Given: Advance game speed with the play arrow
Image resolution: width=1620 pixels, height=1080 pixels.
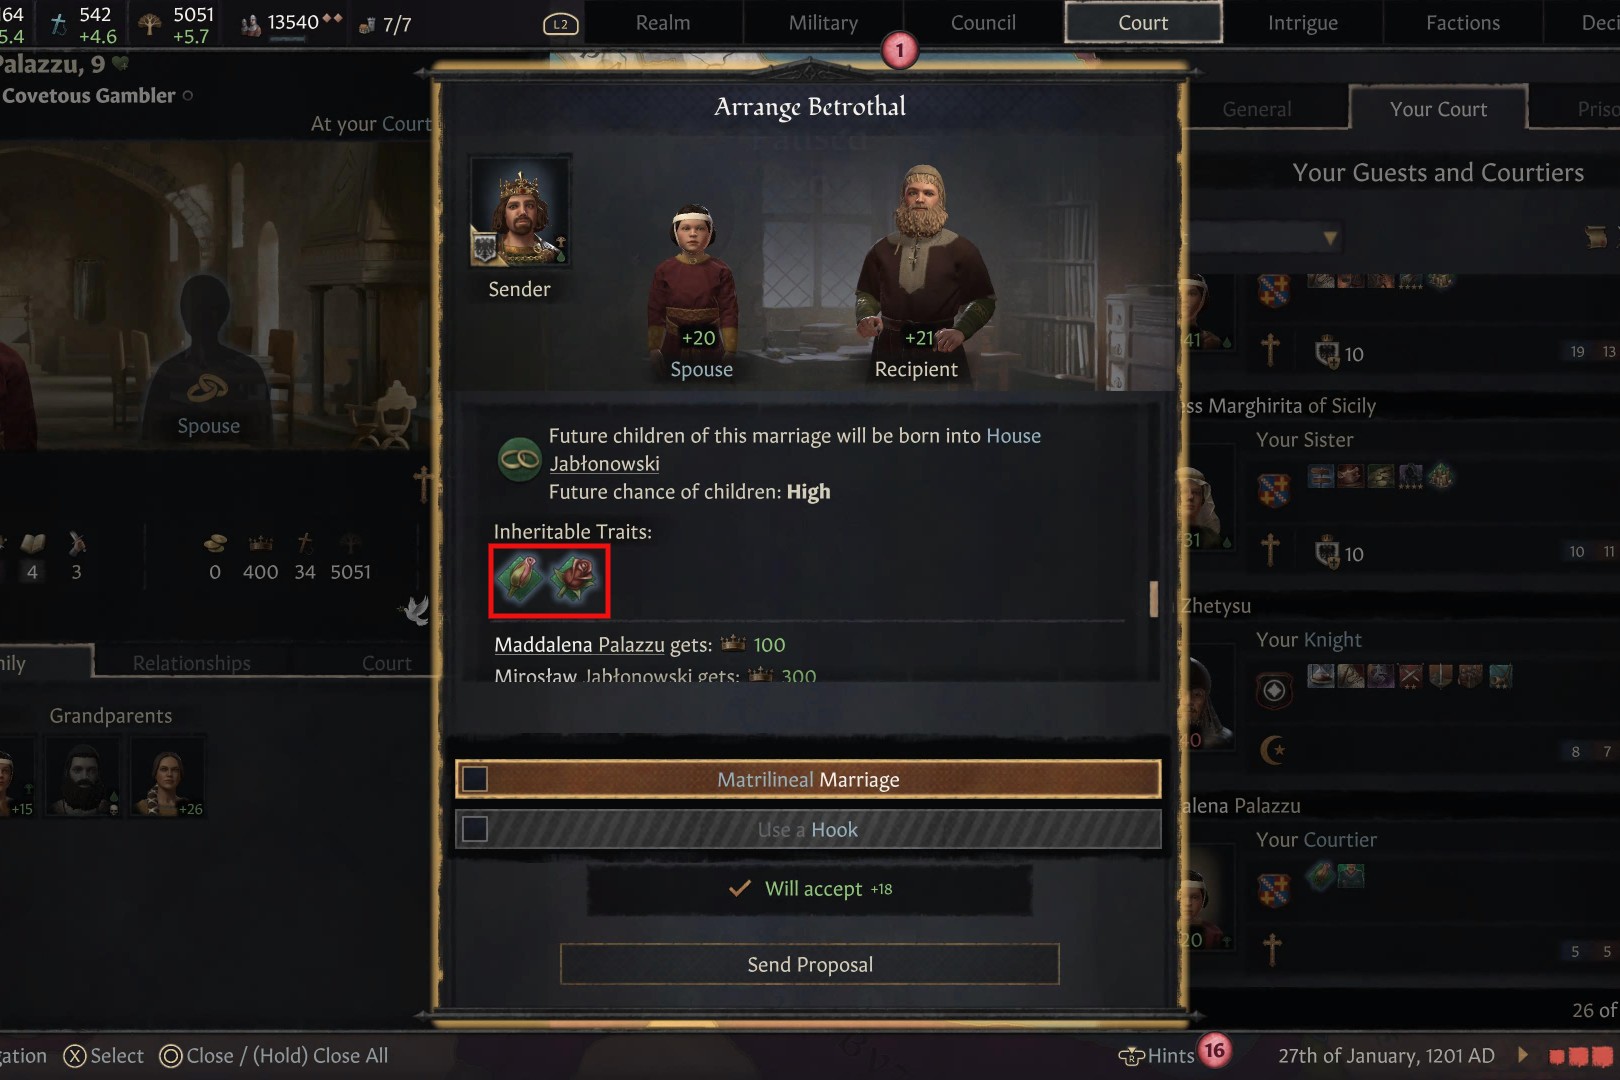Looking at the screenshot, I should pos(1523,1055).
